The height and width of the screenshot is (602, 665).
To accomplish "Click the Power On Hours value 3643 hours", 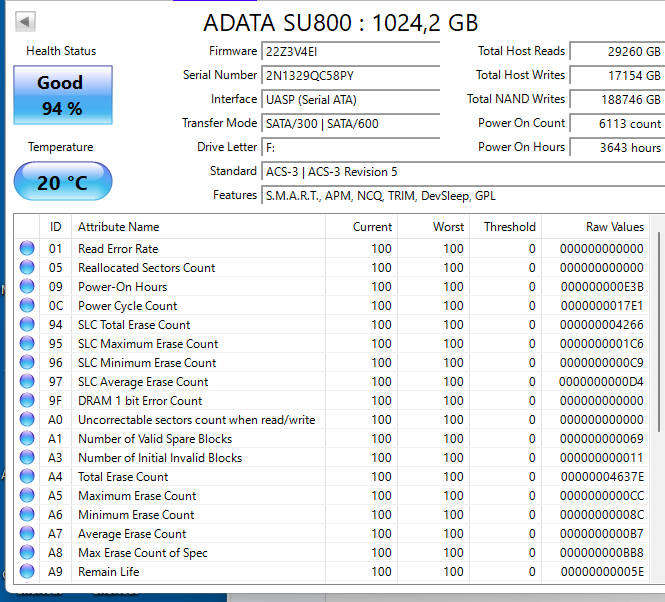I will (617, 148).
